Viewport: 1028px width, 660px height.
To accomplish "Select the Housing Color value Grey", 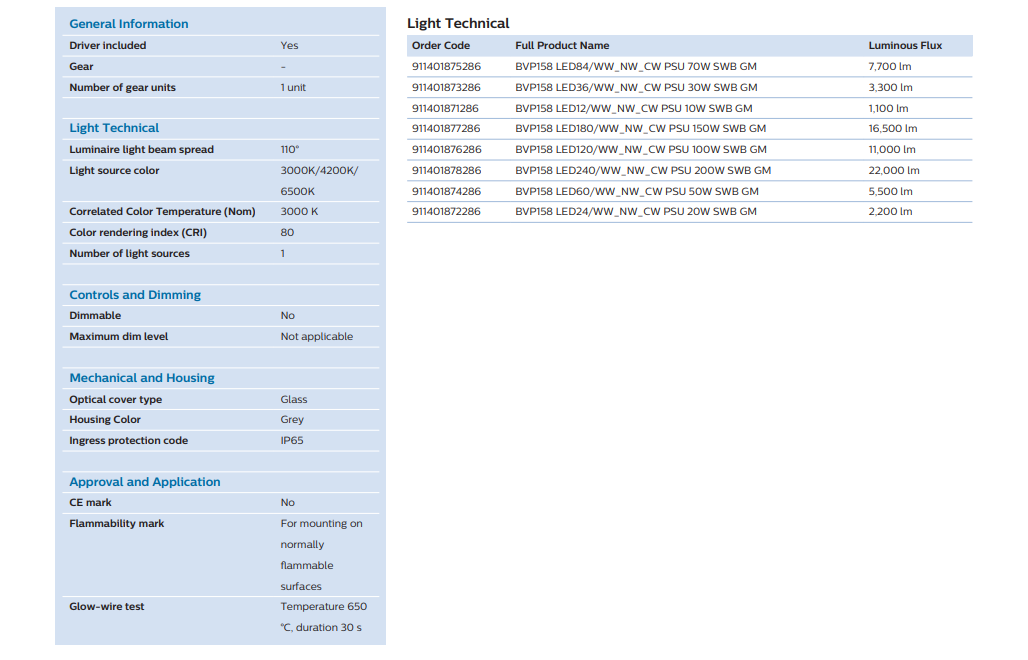I will point(292,420).
